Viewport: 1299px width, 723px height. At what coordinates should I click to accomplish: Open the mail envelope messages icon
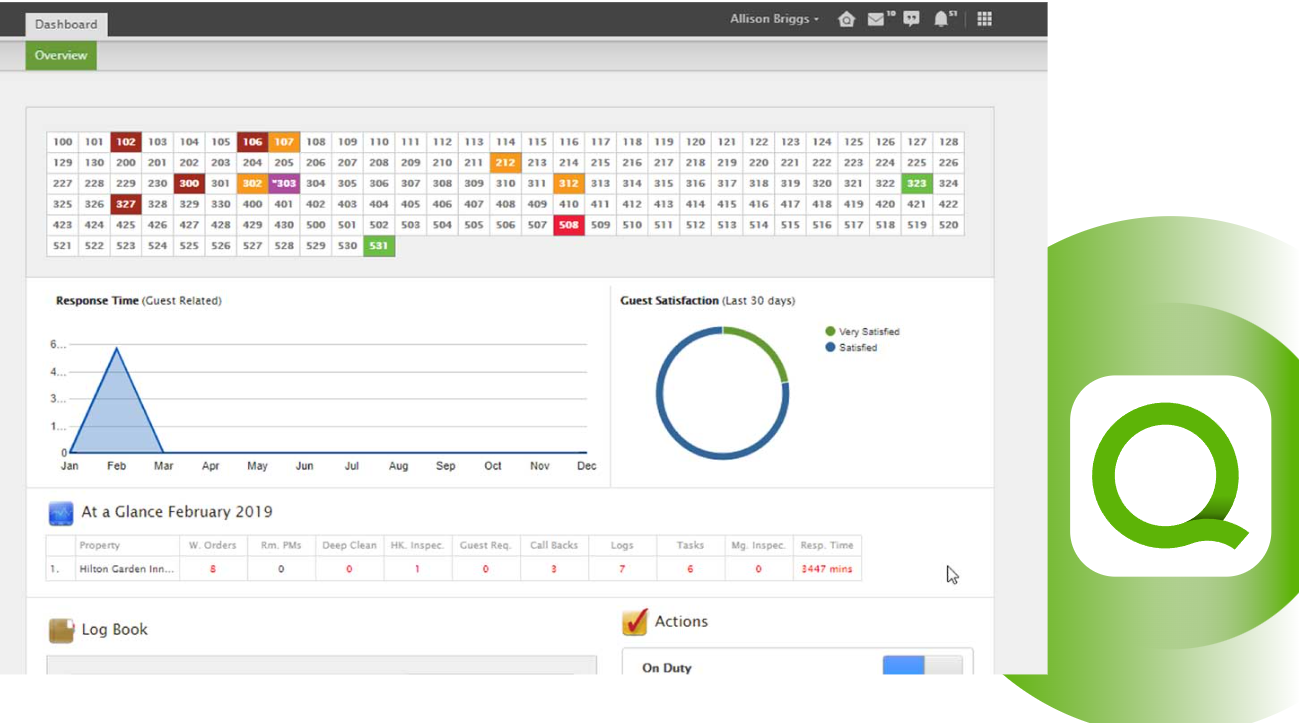coord(876,19)
